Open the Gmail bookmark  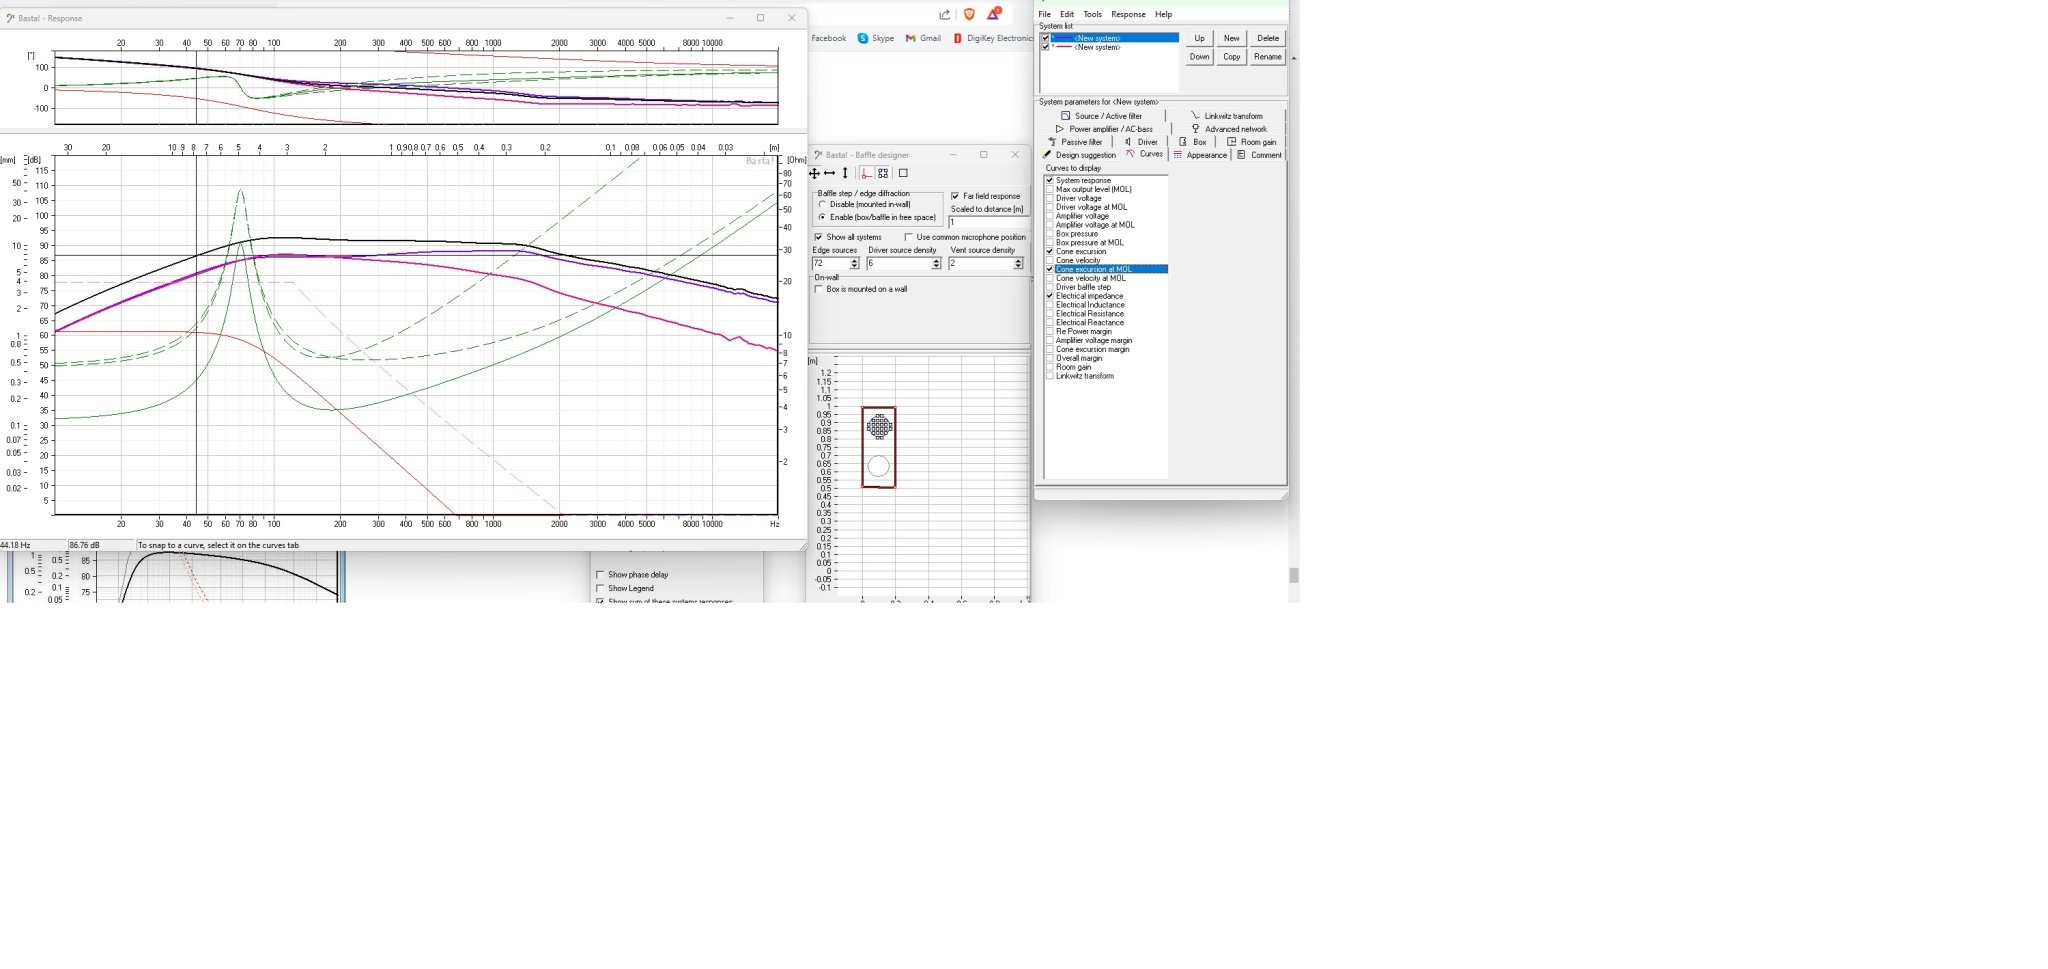click(923, 38)
